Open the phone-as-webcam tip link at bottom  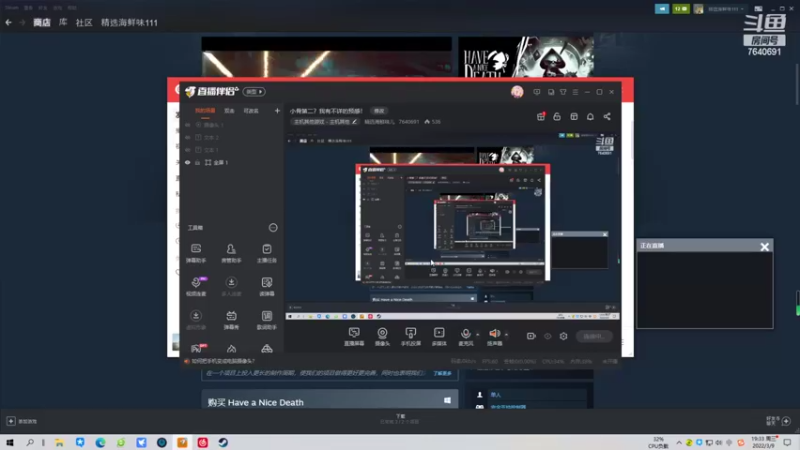pyautogui.click(x=222, y=361)
